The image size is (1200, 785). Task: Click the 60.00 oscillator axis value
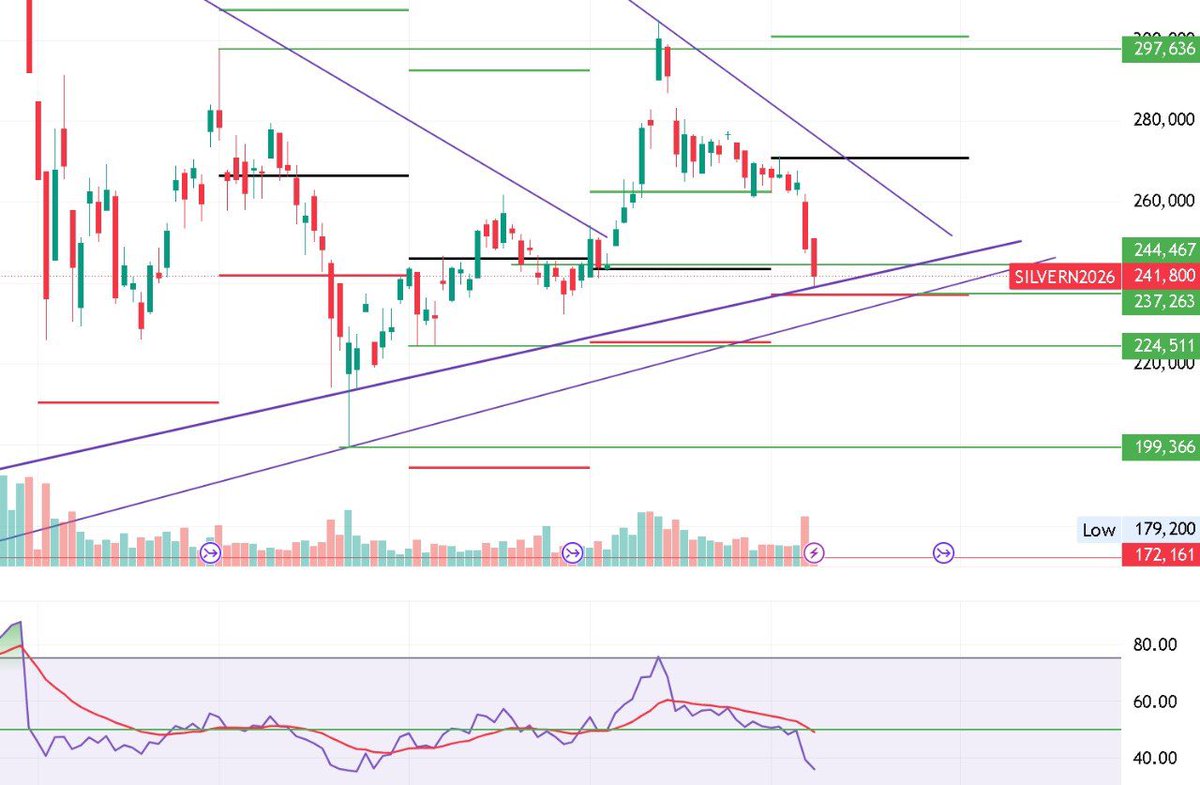(x=1153, y=702)
